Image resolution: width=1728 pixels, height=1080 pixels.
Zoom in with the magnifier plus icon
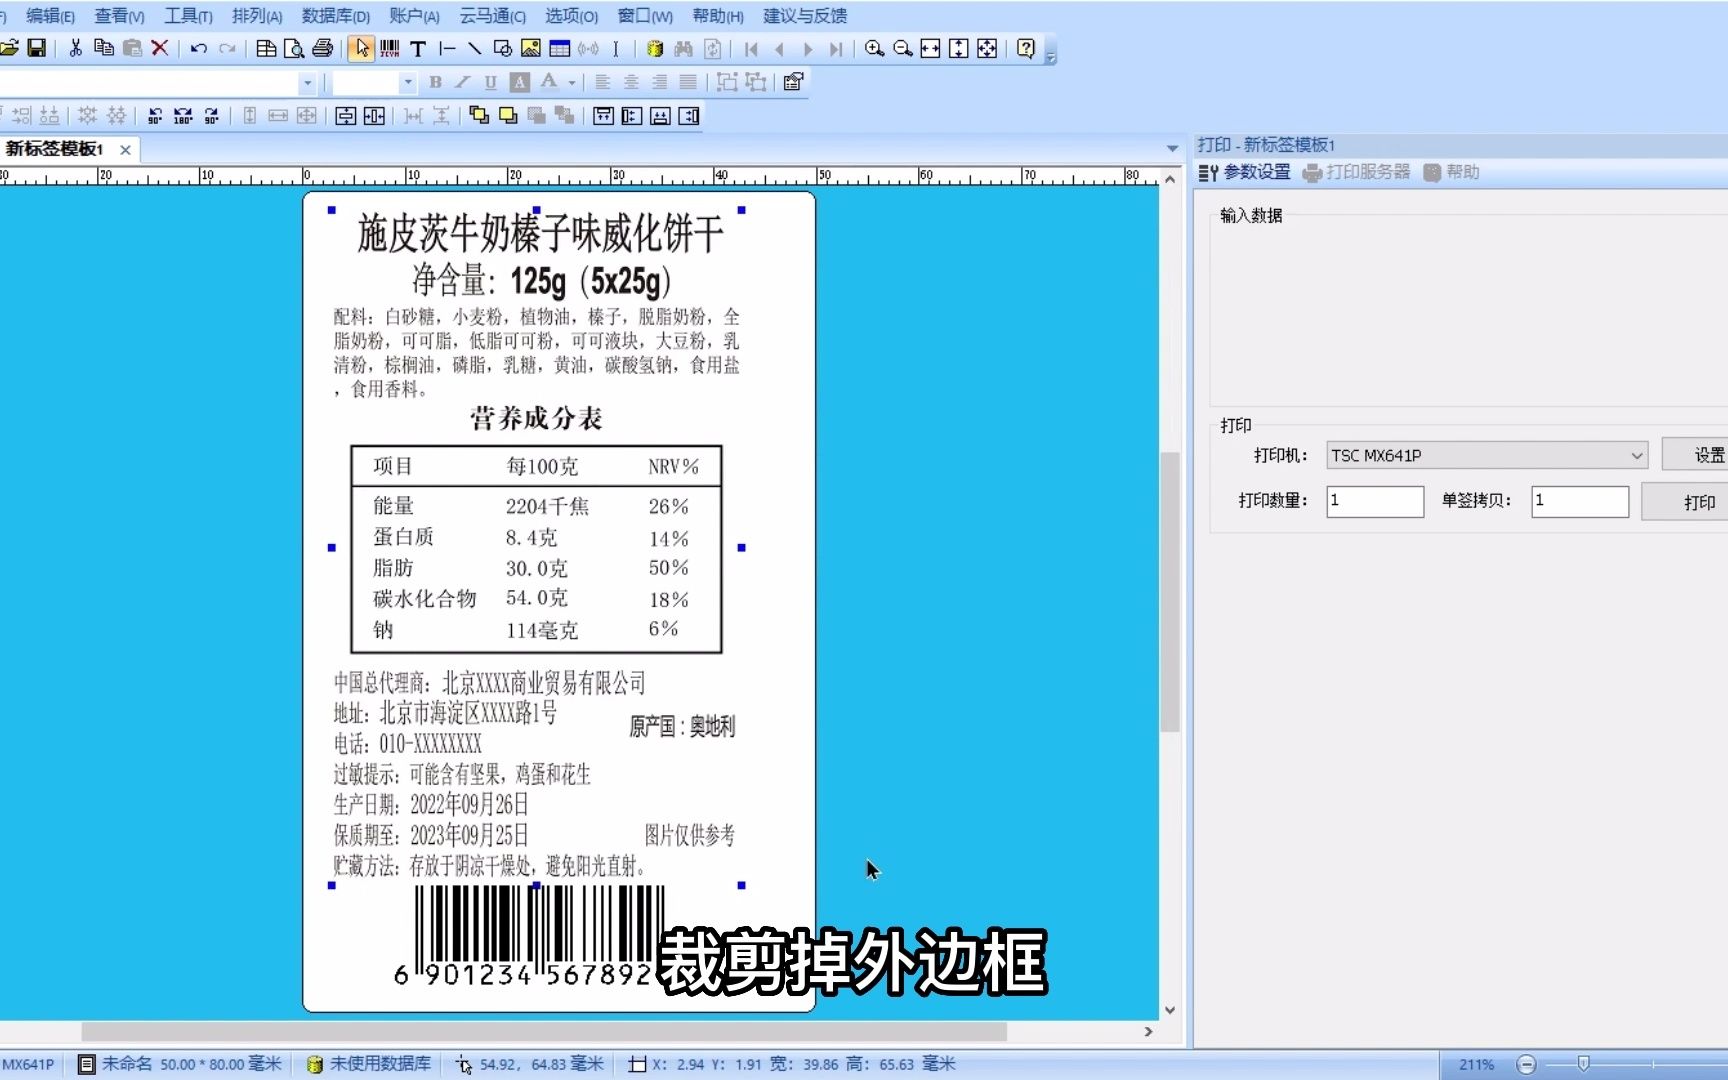(x=874, y=48)
